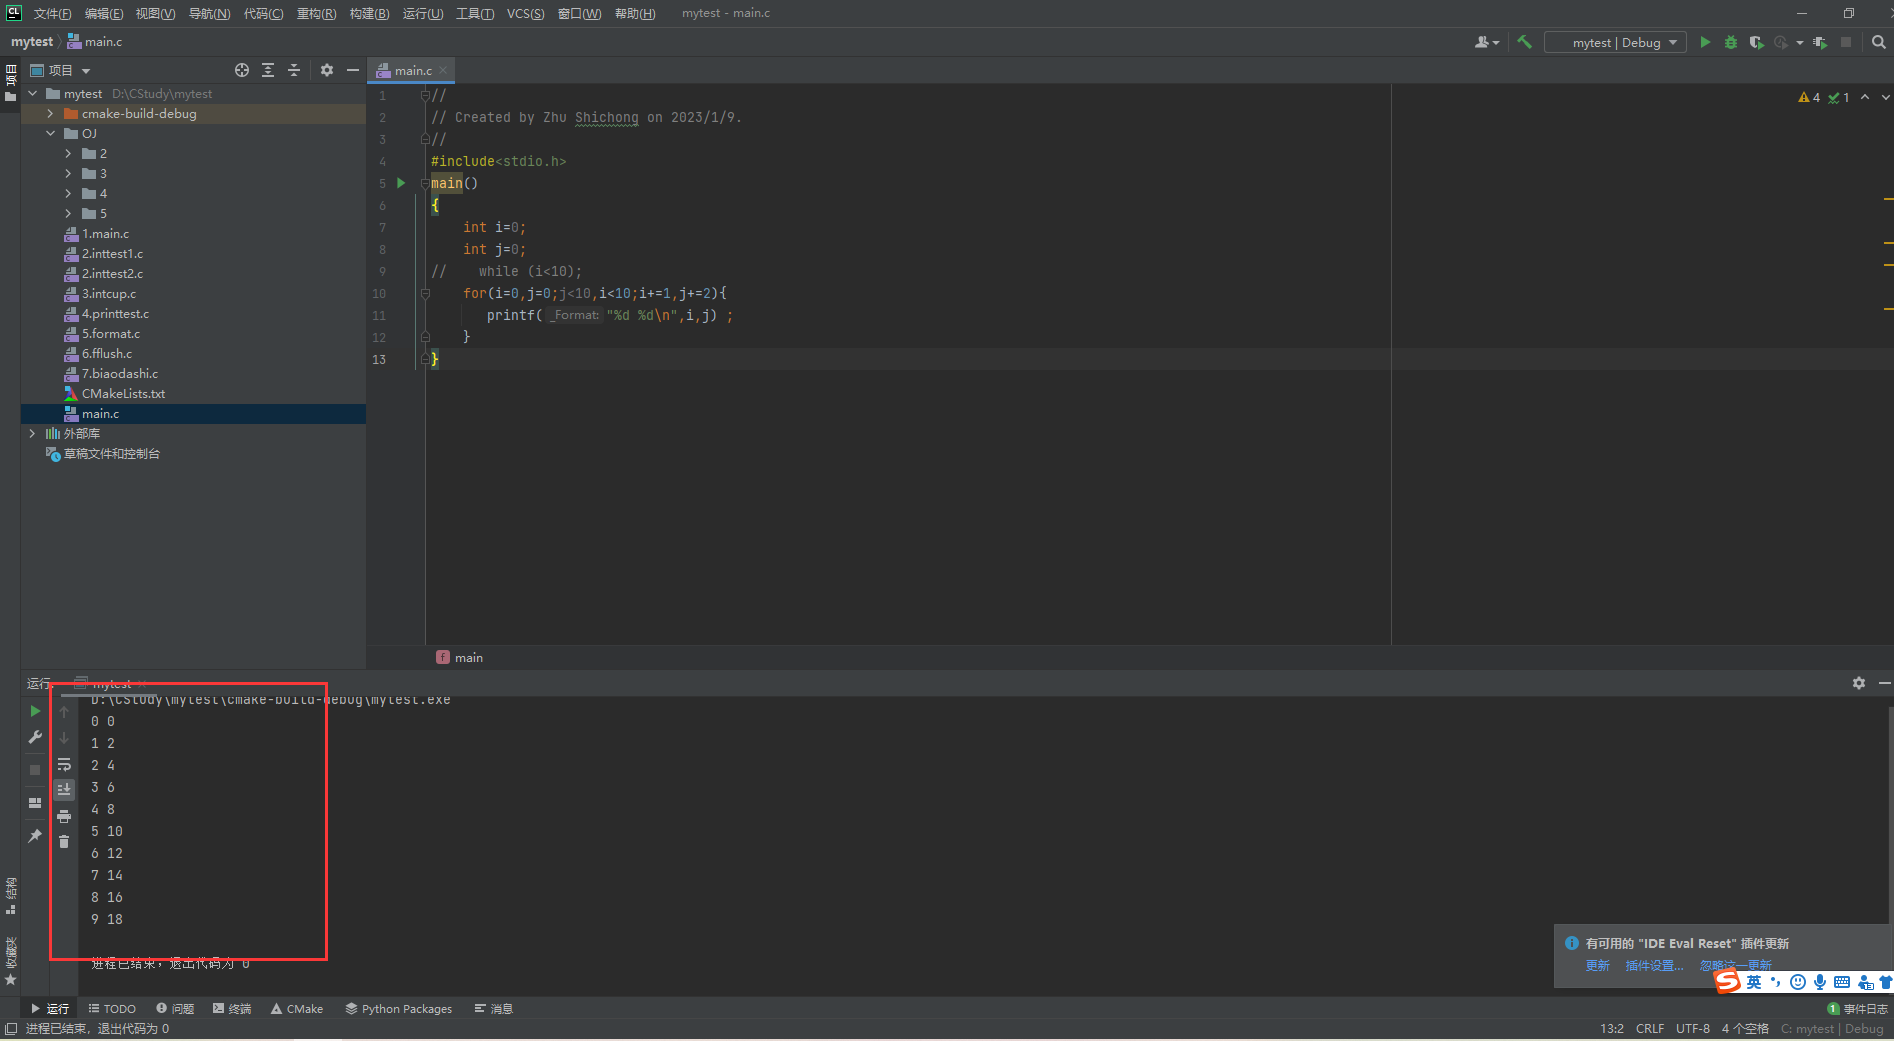Click main breadcrumb below editor

pyautogui.click(x=460, y=657)
